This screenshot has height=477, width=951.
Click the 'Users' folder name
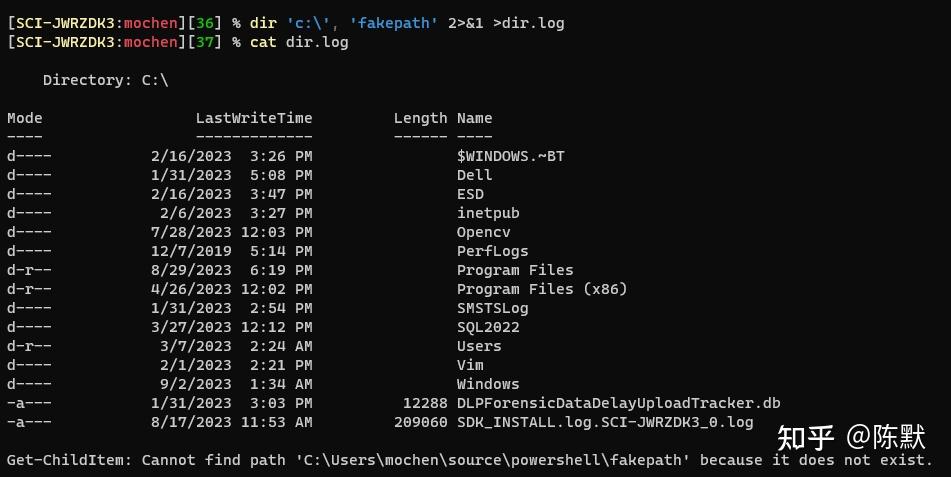pyautogui.click(x=479, y=346)
